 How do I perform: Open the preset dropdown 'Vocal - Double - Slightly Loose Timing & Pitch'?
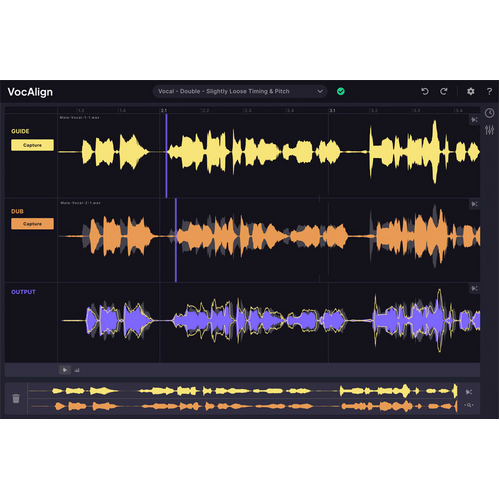click(x=240, y=91)
